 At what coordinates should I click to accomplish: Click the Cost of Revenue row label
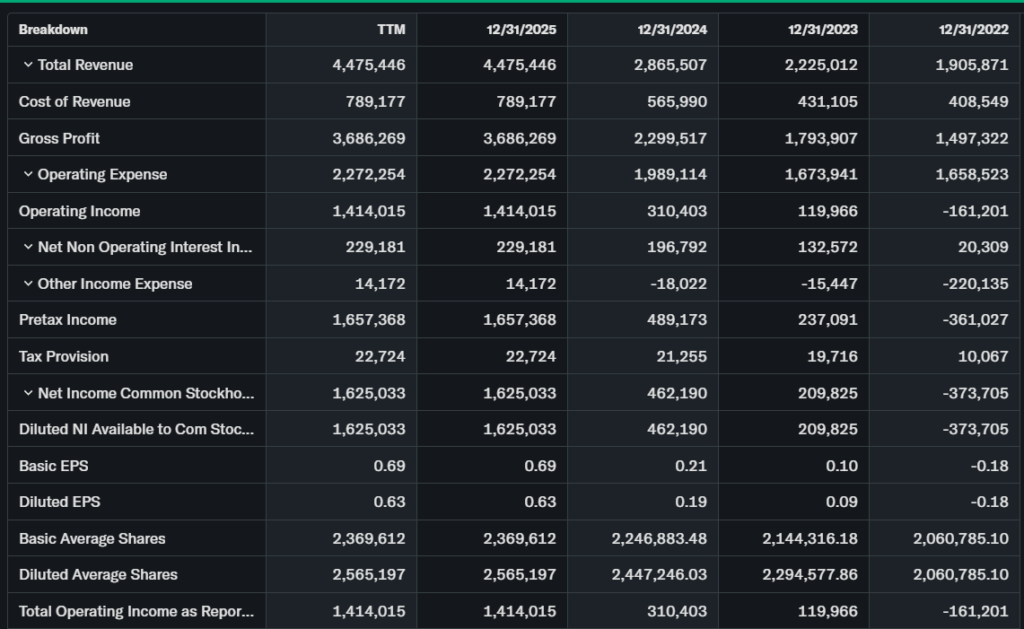75,102
